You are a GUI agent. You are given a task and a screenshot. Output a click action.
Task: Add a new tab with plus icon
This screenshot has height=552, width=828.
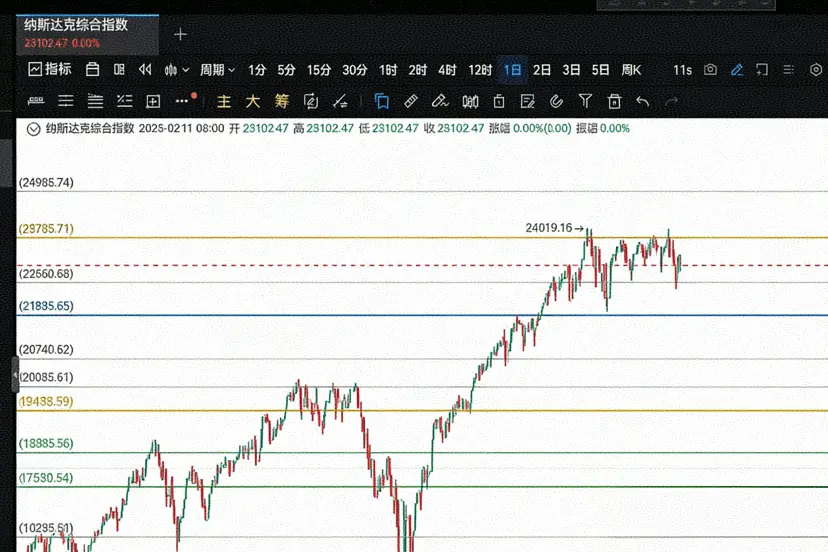180,35
